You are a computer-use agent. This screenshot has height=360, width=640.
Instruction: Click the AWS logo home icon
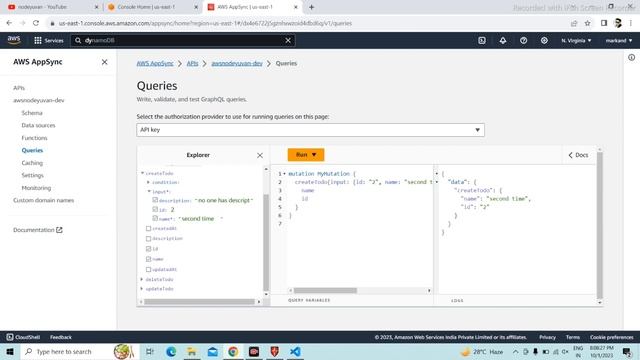tap(14, 40)
